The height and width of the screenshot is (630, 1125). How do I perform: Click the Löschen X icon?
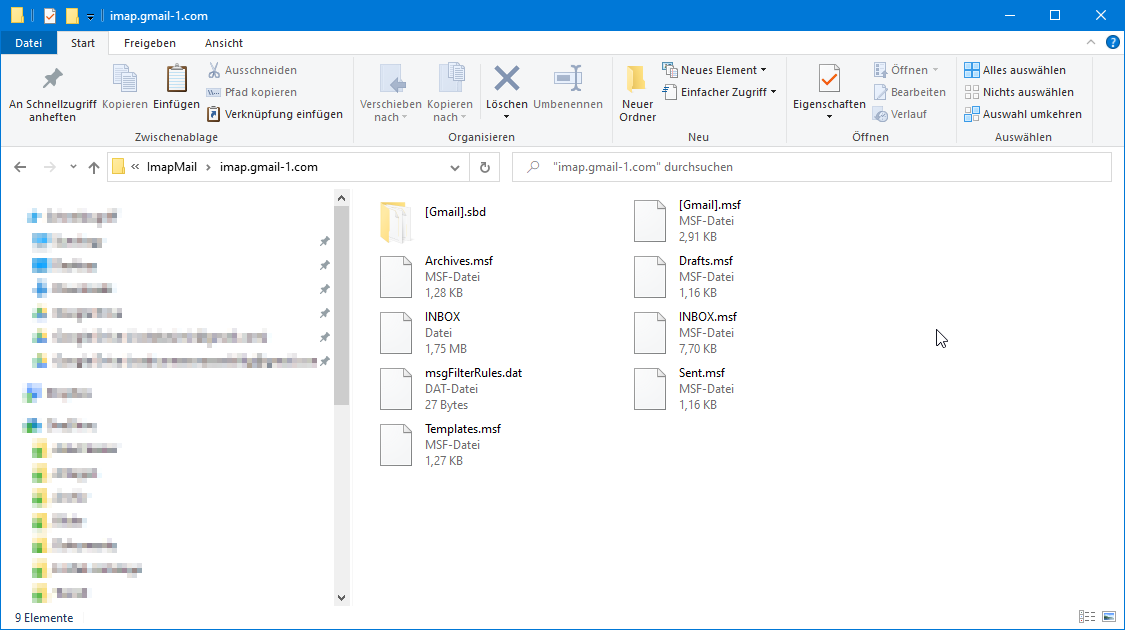507,79
